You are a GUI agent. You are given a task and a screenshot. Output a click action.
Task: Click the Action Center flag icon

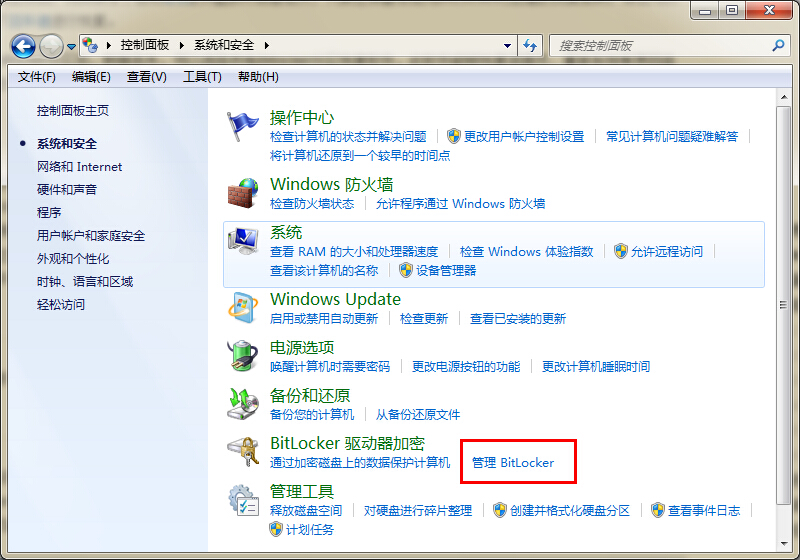242,126
